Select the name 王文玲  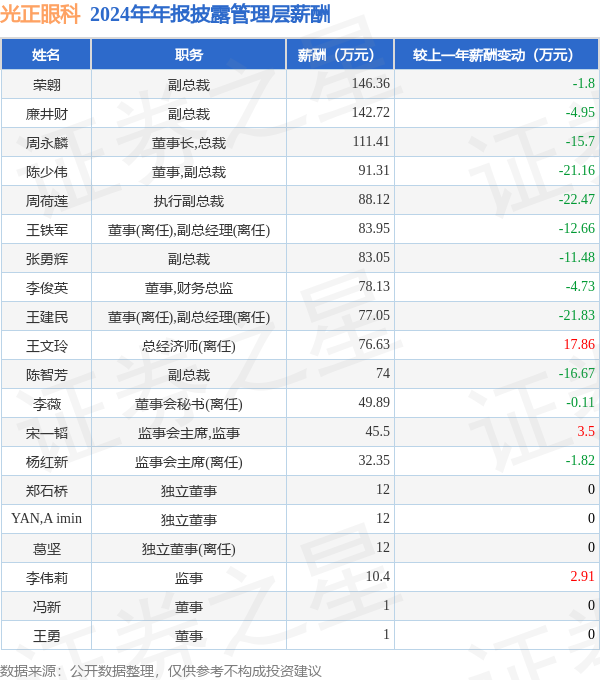click(x=46, y=346)
